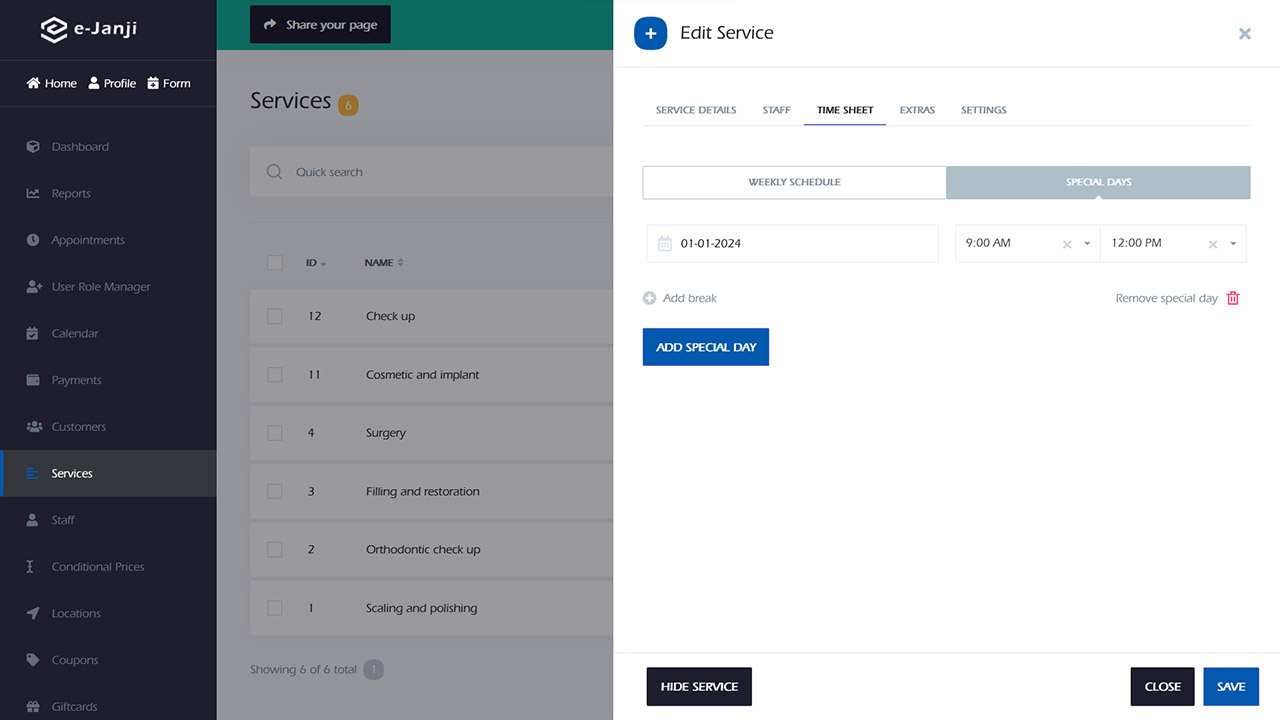Click the Giftcards gift icon
This screenshot has width=1280, height=720.
(33, 707)
